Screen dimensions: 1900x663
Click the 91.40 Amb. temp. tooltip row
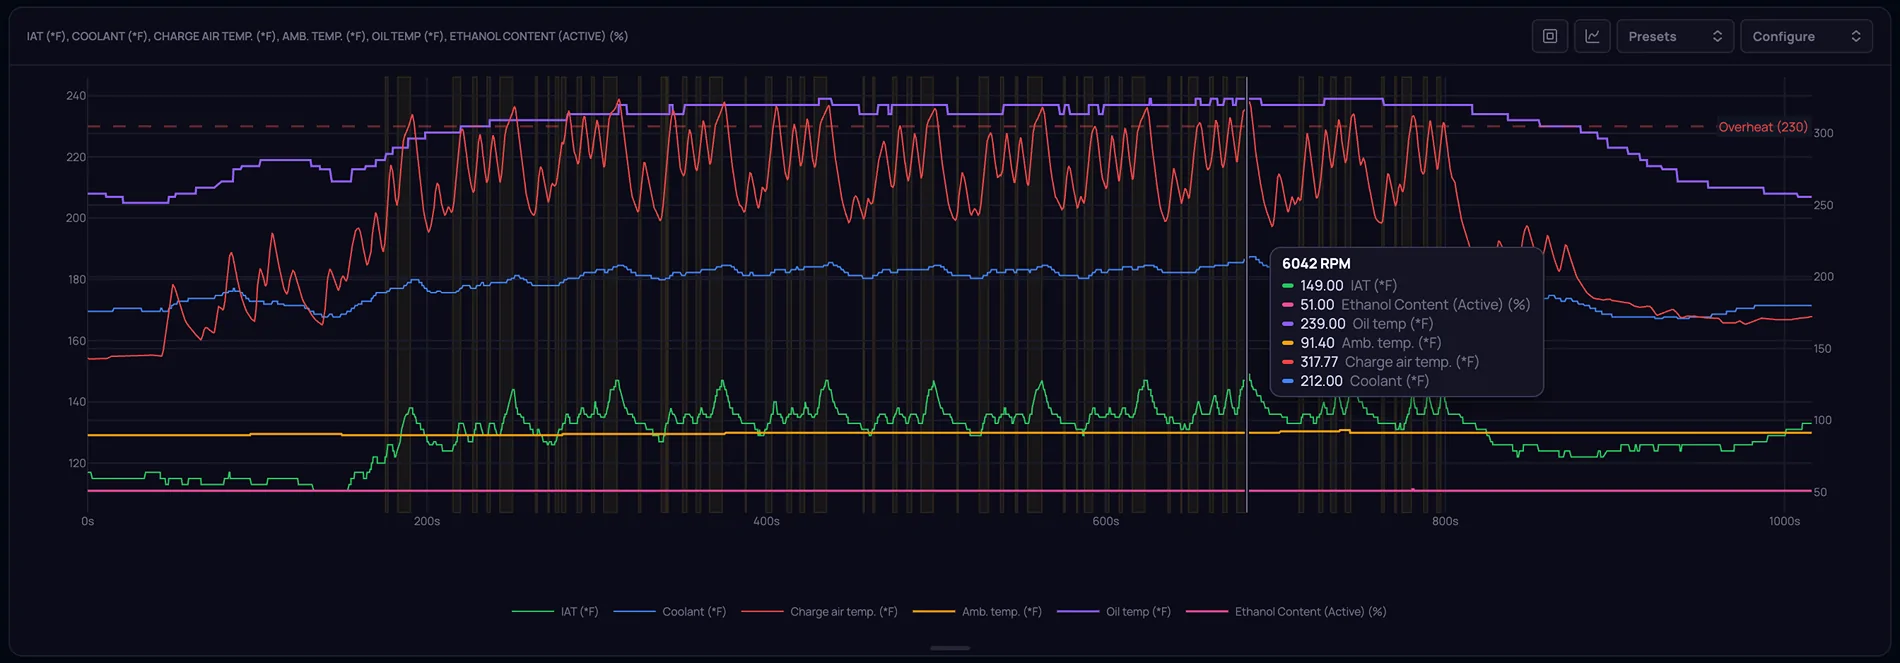click(1362, 343)
